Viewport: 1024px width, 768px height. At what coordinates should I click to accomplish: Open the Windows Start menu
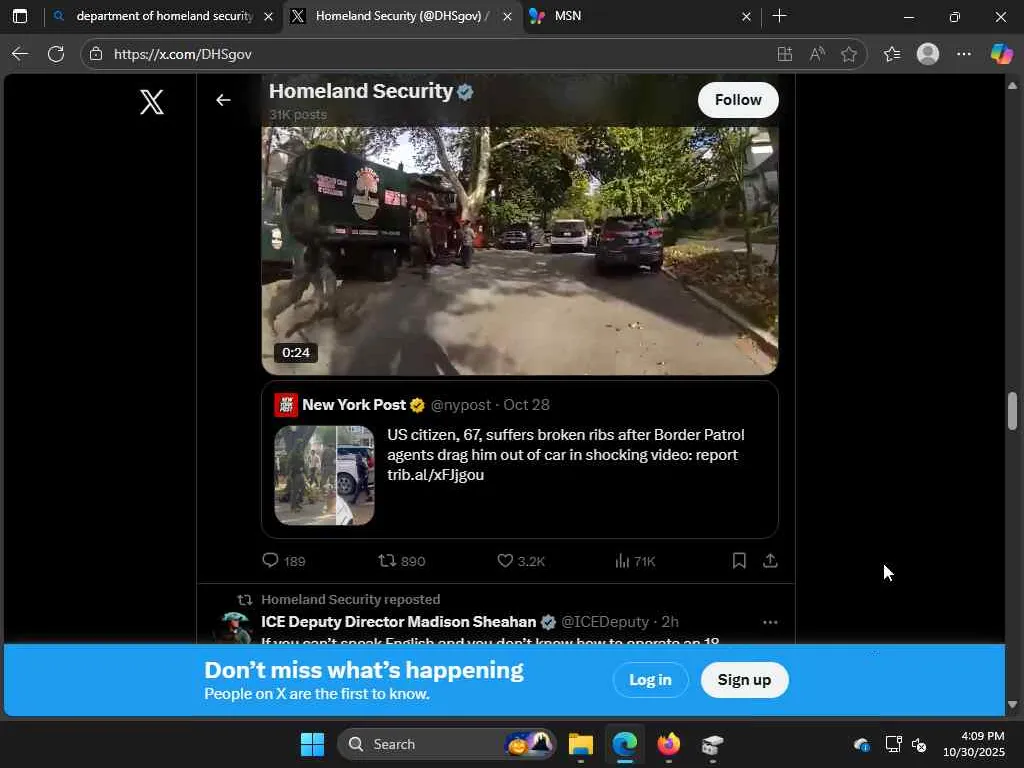pyautogui.click(x=312, y=744)
